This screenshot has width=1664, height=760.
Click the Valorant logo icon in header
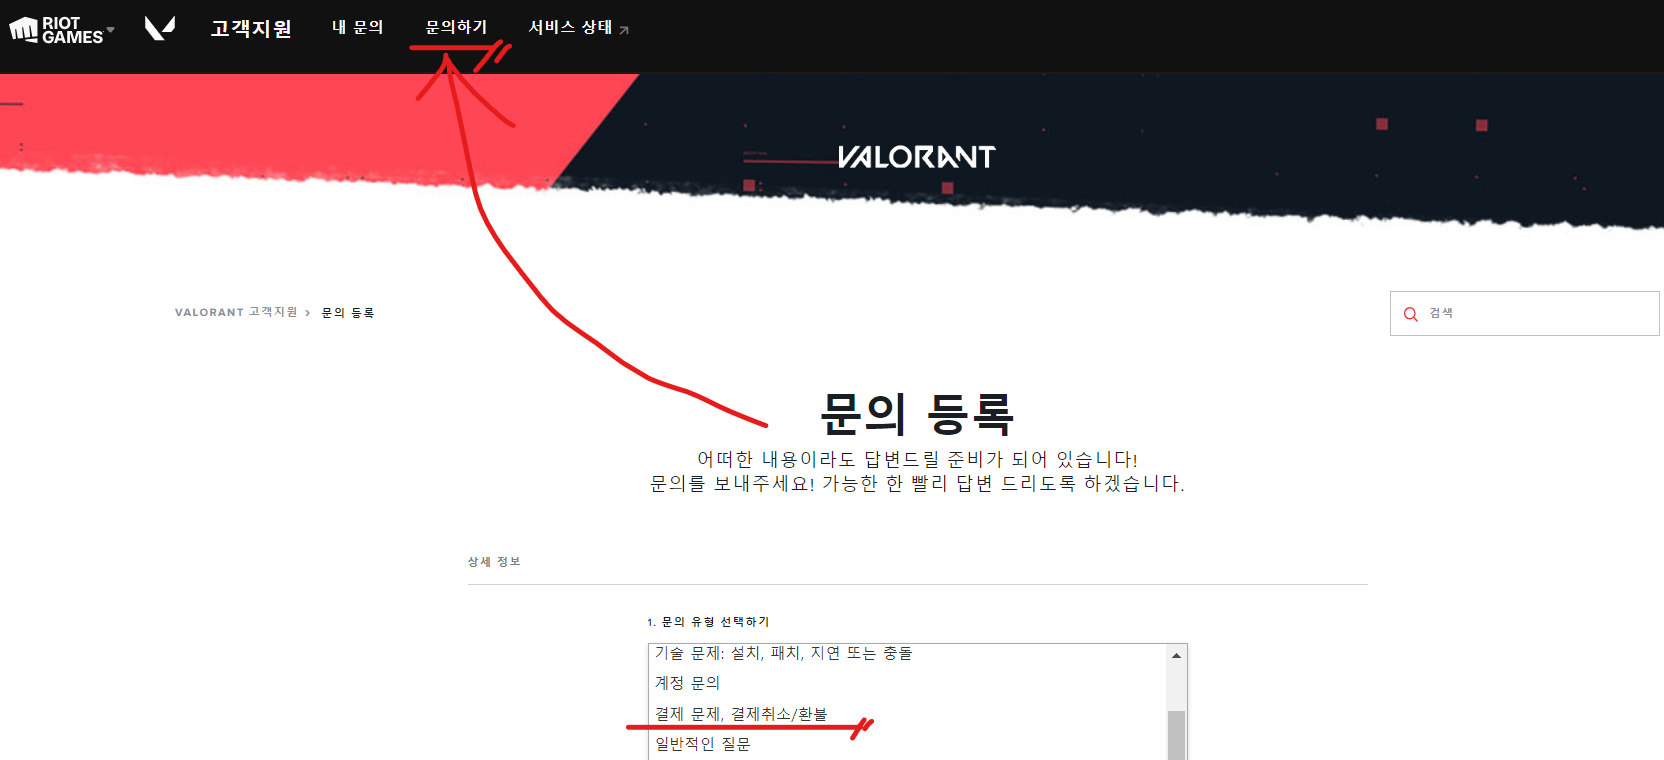160,28
